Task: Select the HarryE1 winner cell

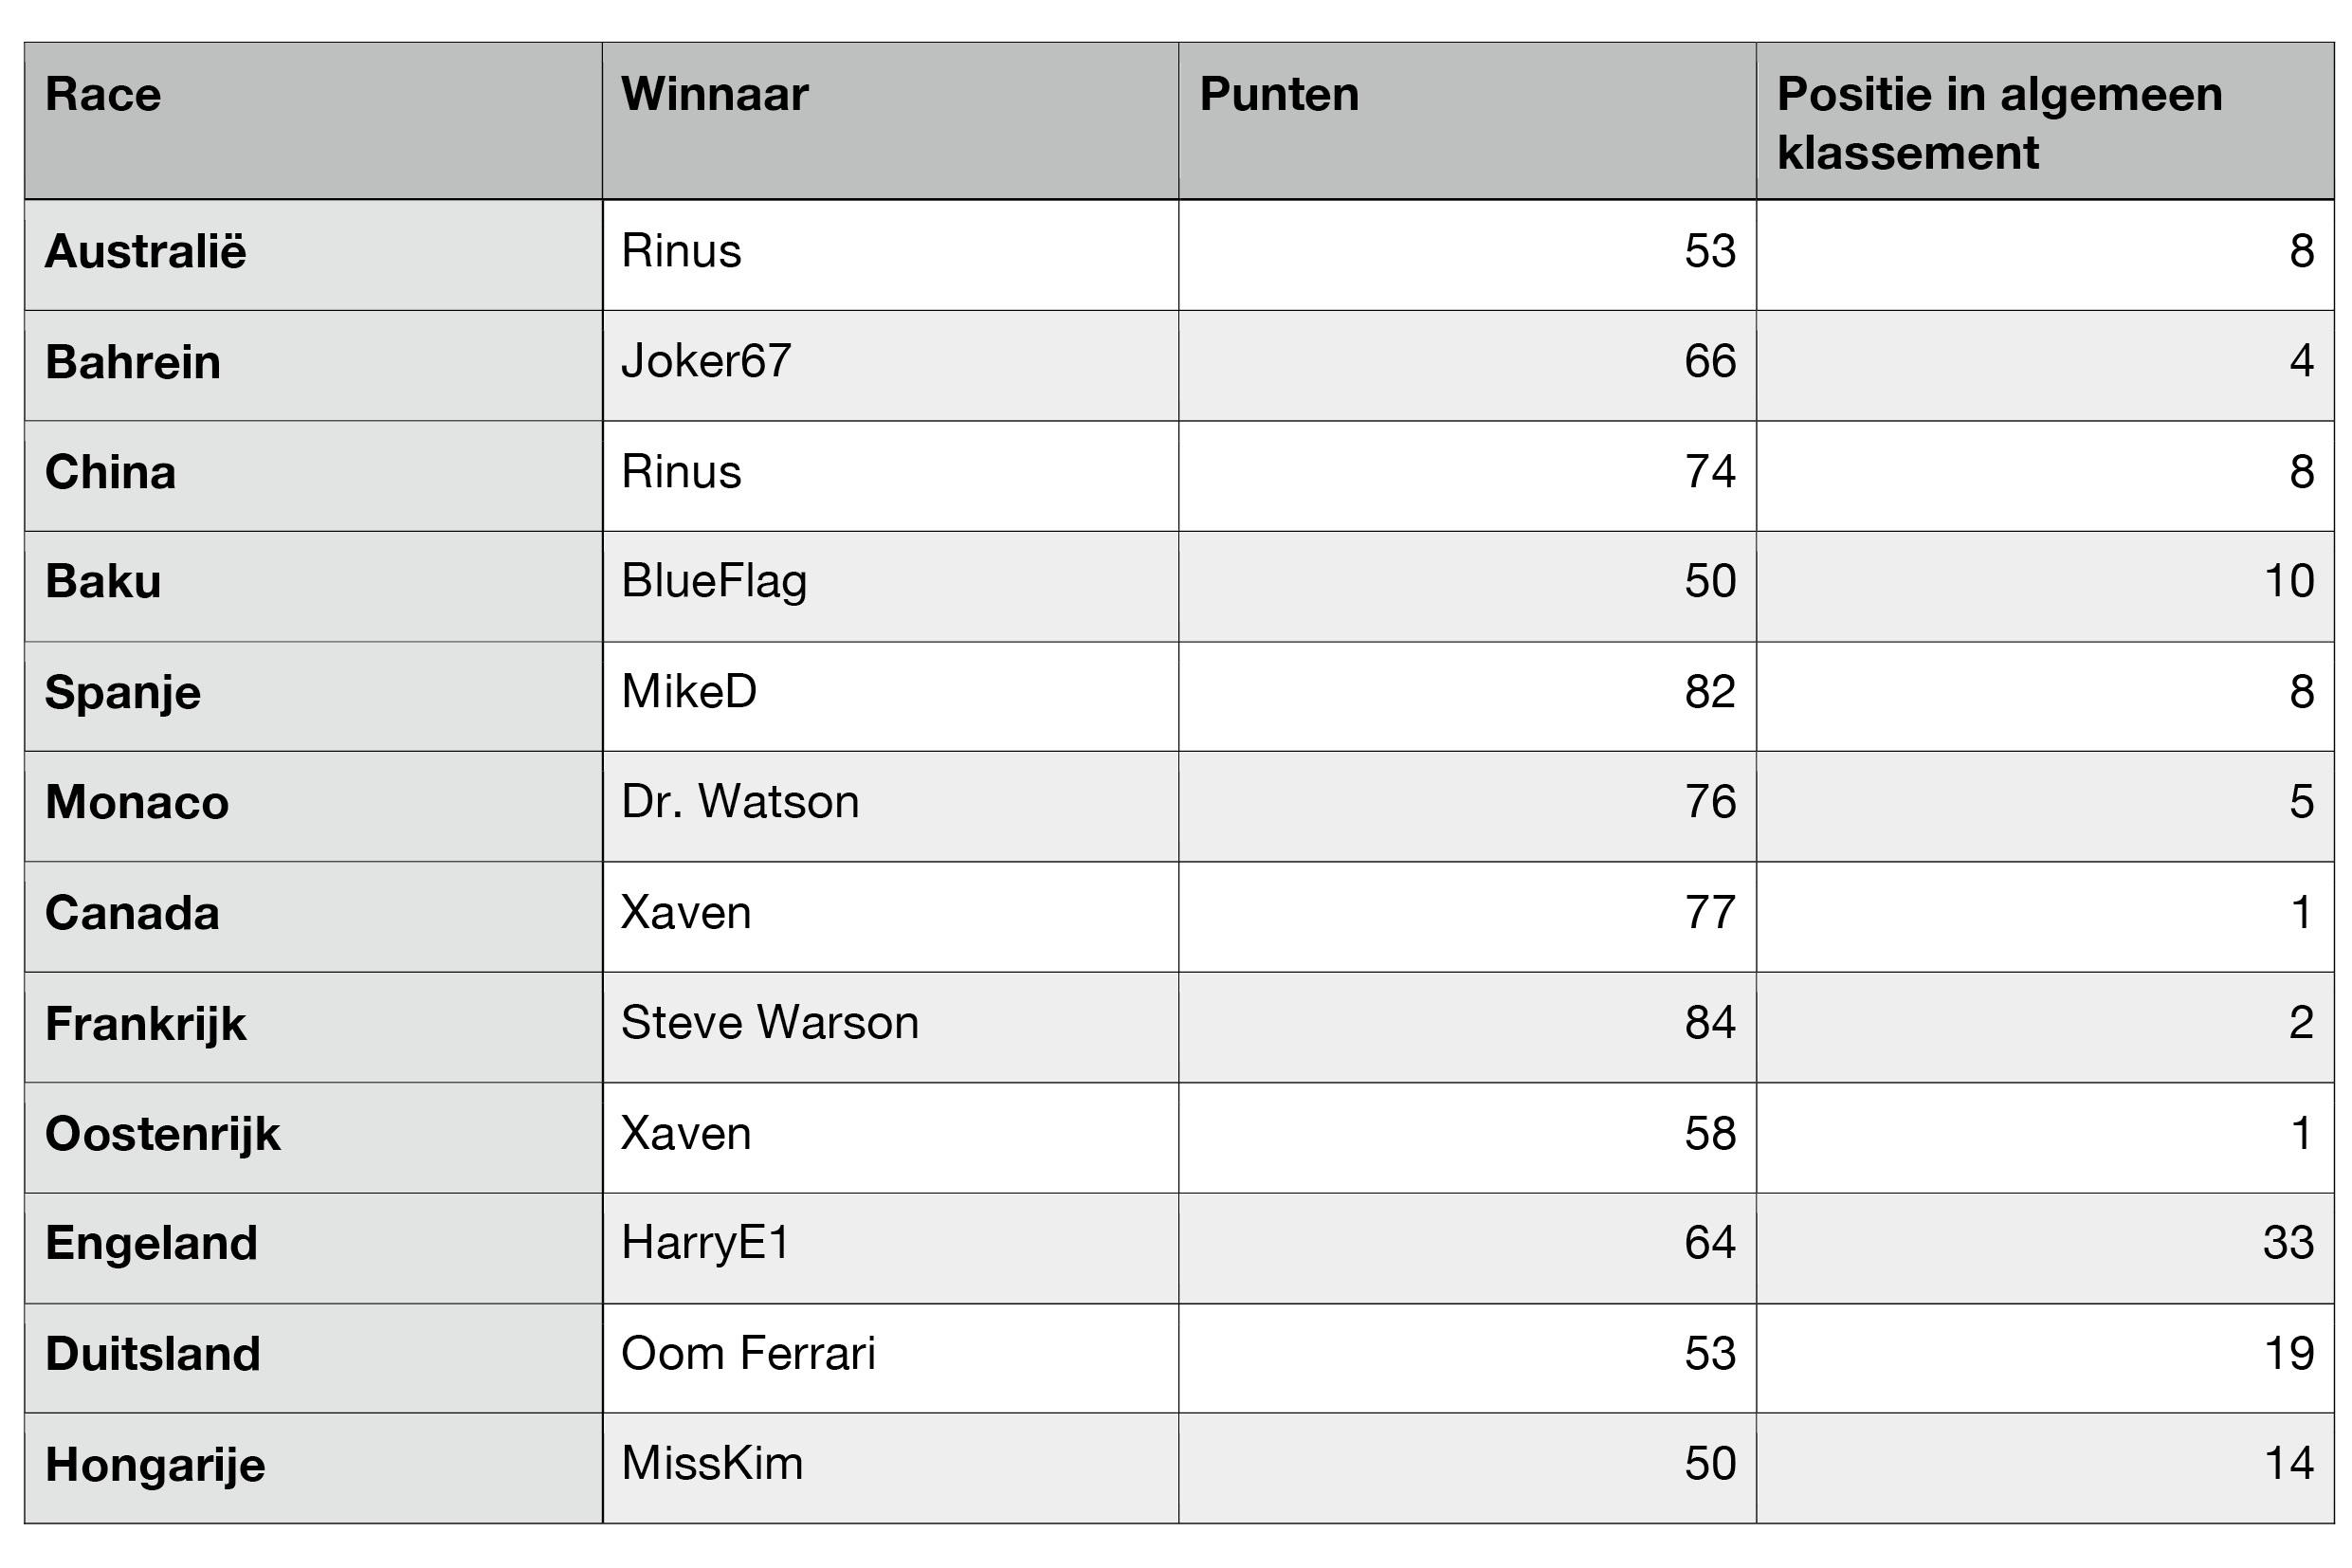Action: click(890, 1248)
